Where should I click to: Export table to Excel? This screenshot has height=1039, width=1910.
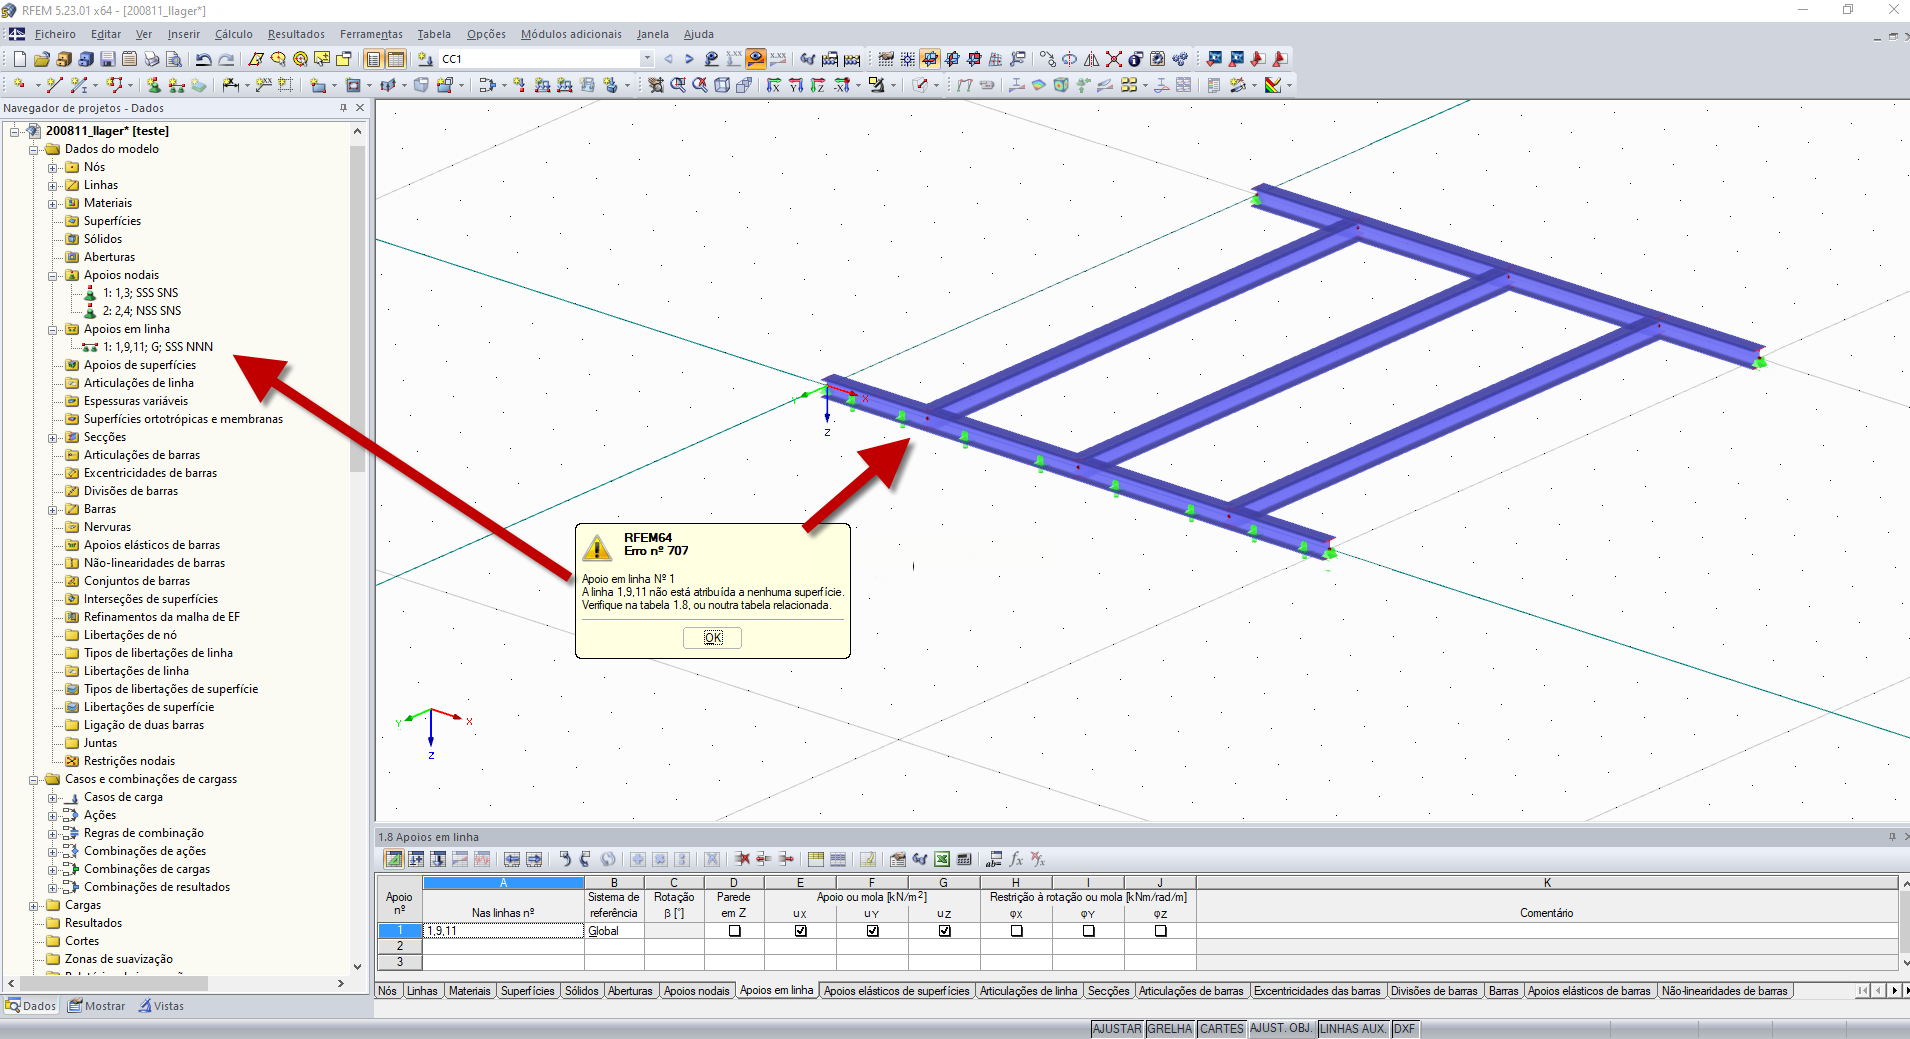[x=942, y=859]
